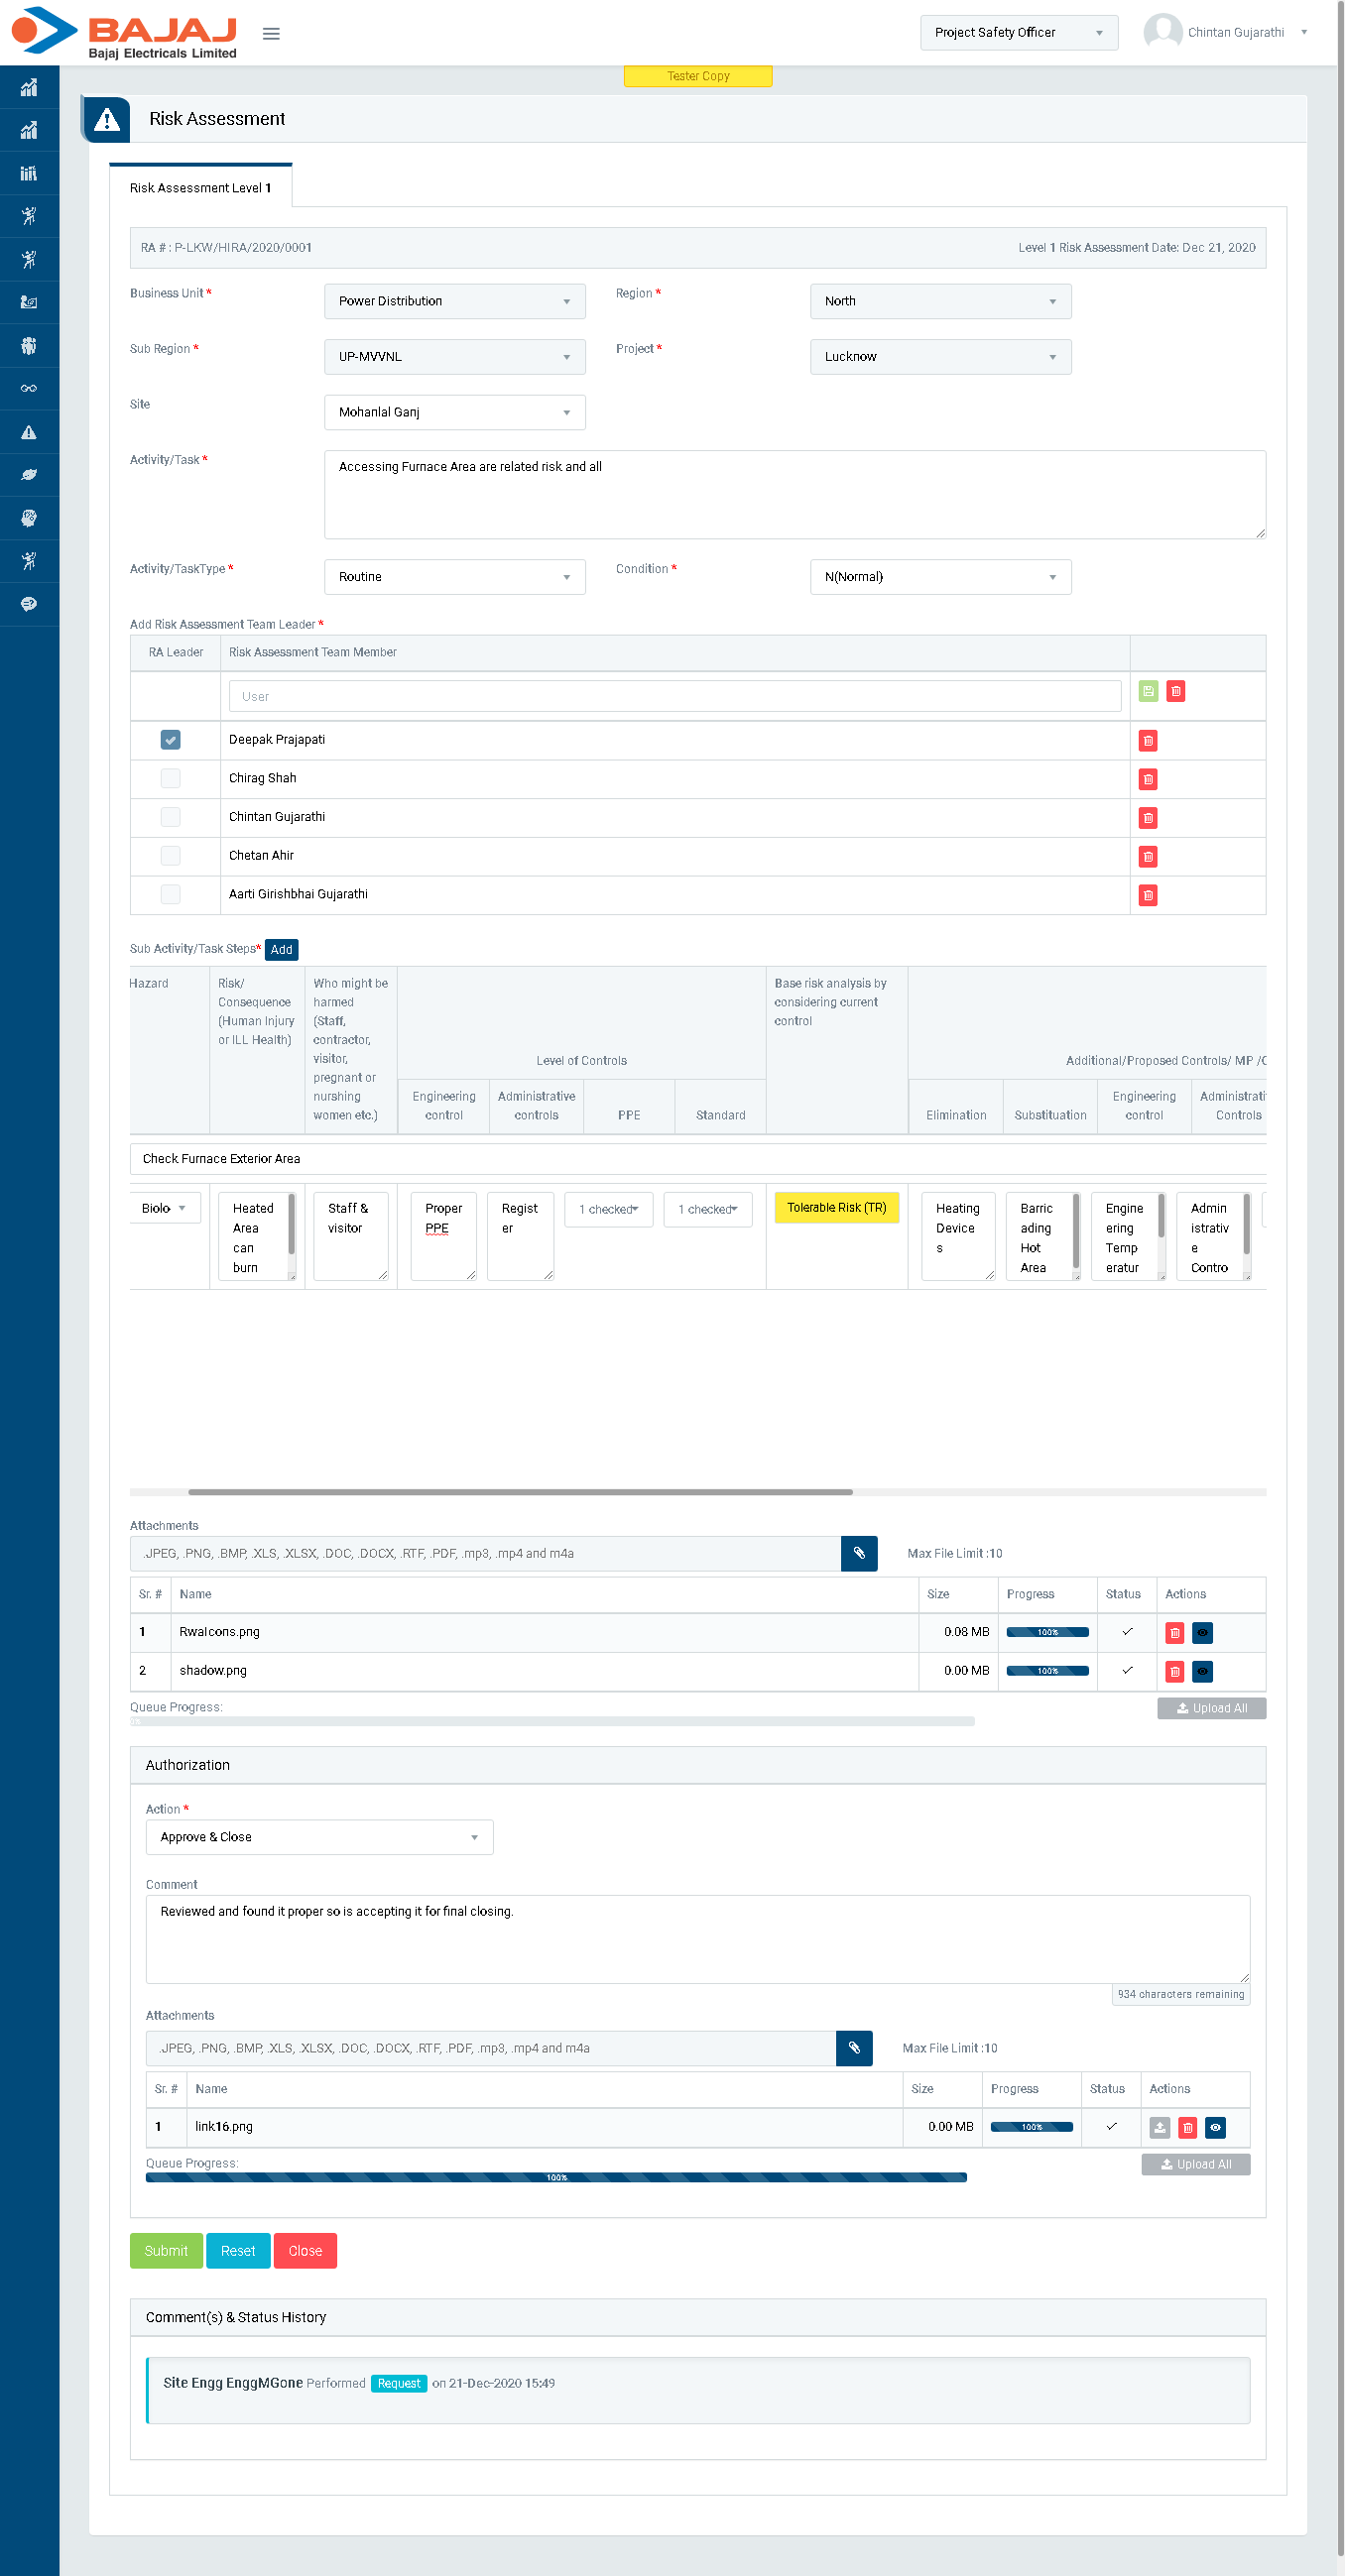Click the green Submit button
This screenshot has height=2576, width=1345.
click(x=166, y=2250)
